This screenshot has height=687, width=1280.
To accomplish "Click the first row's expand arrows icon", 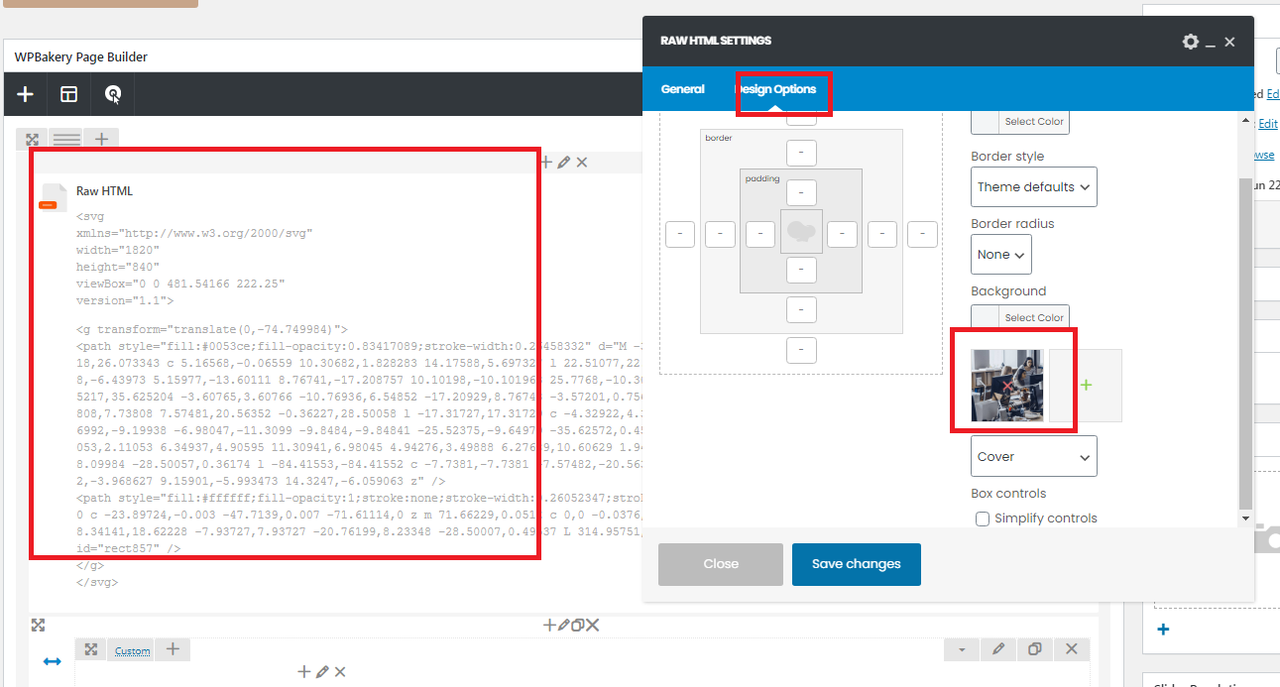I will click(x=32, y=140).
